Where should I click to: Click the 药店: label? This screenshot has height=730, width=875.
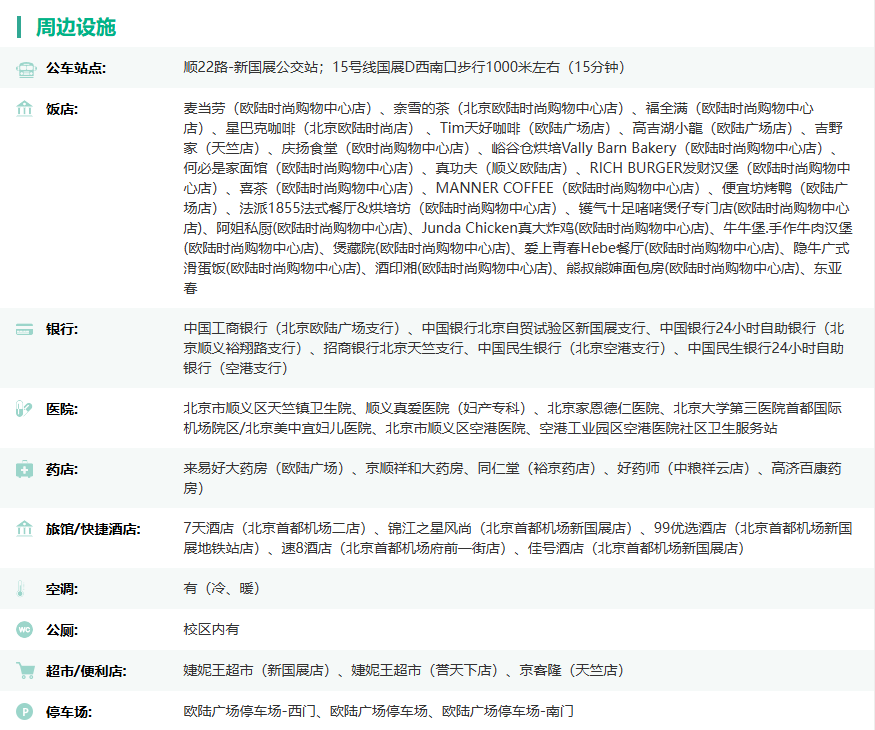pos(62,469)
